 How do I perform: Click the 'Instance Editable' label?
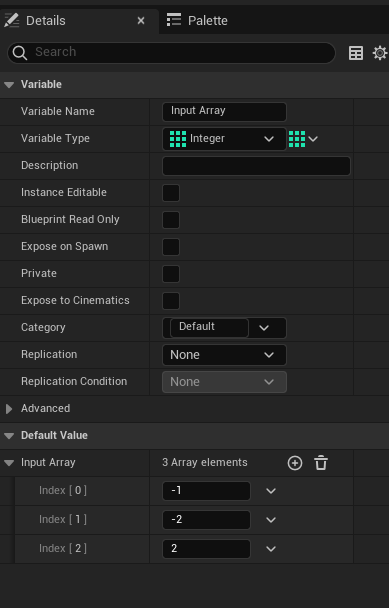click(x=64, y=192)
